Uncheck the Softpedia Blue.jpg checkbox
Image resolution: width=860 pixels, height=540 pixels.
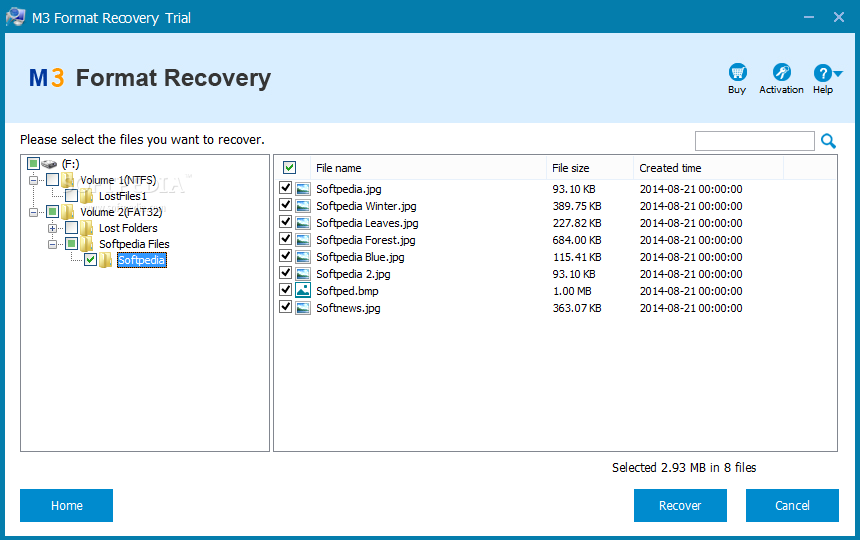[285, 256]
